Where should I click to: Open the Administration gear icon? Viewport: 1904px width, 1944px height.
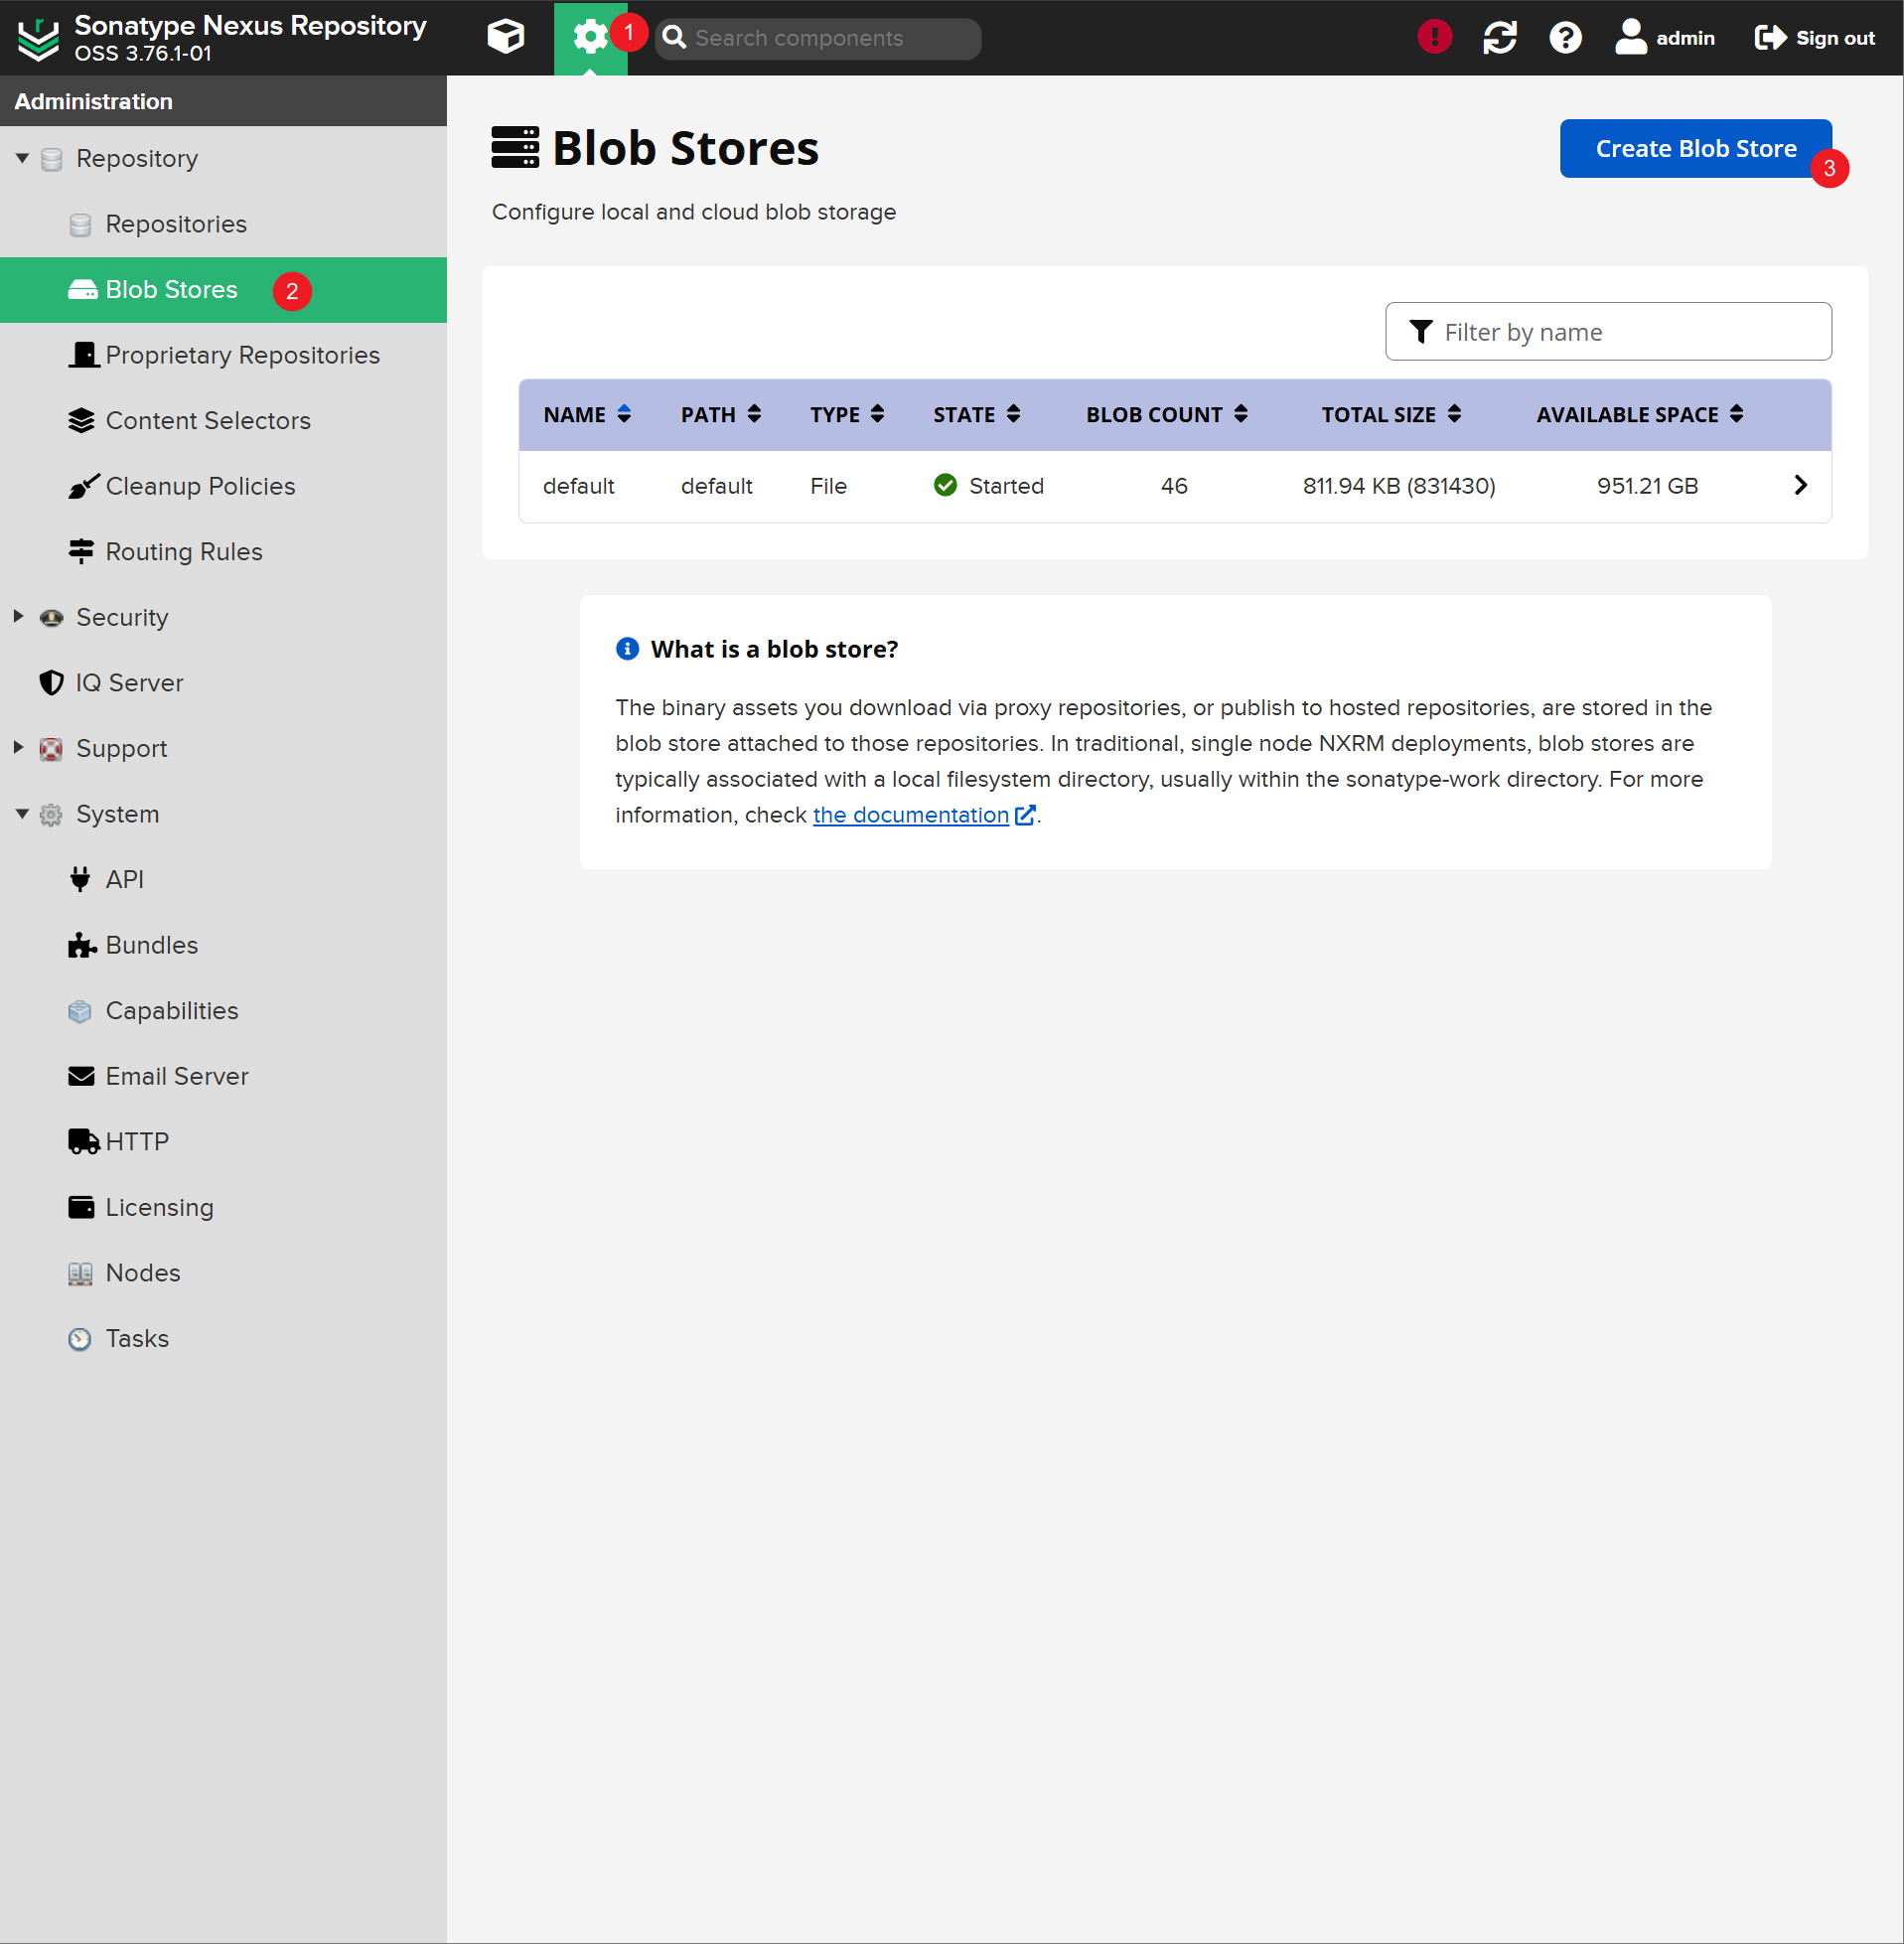590,37
